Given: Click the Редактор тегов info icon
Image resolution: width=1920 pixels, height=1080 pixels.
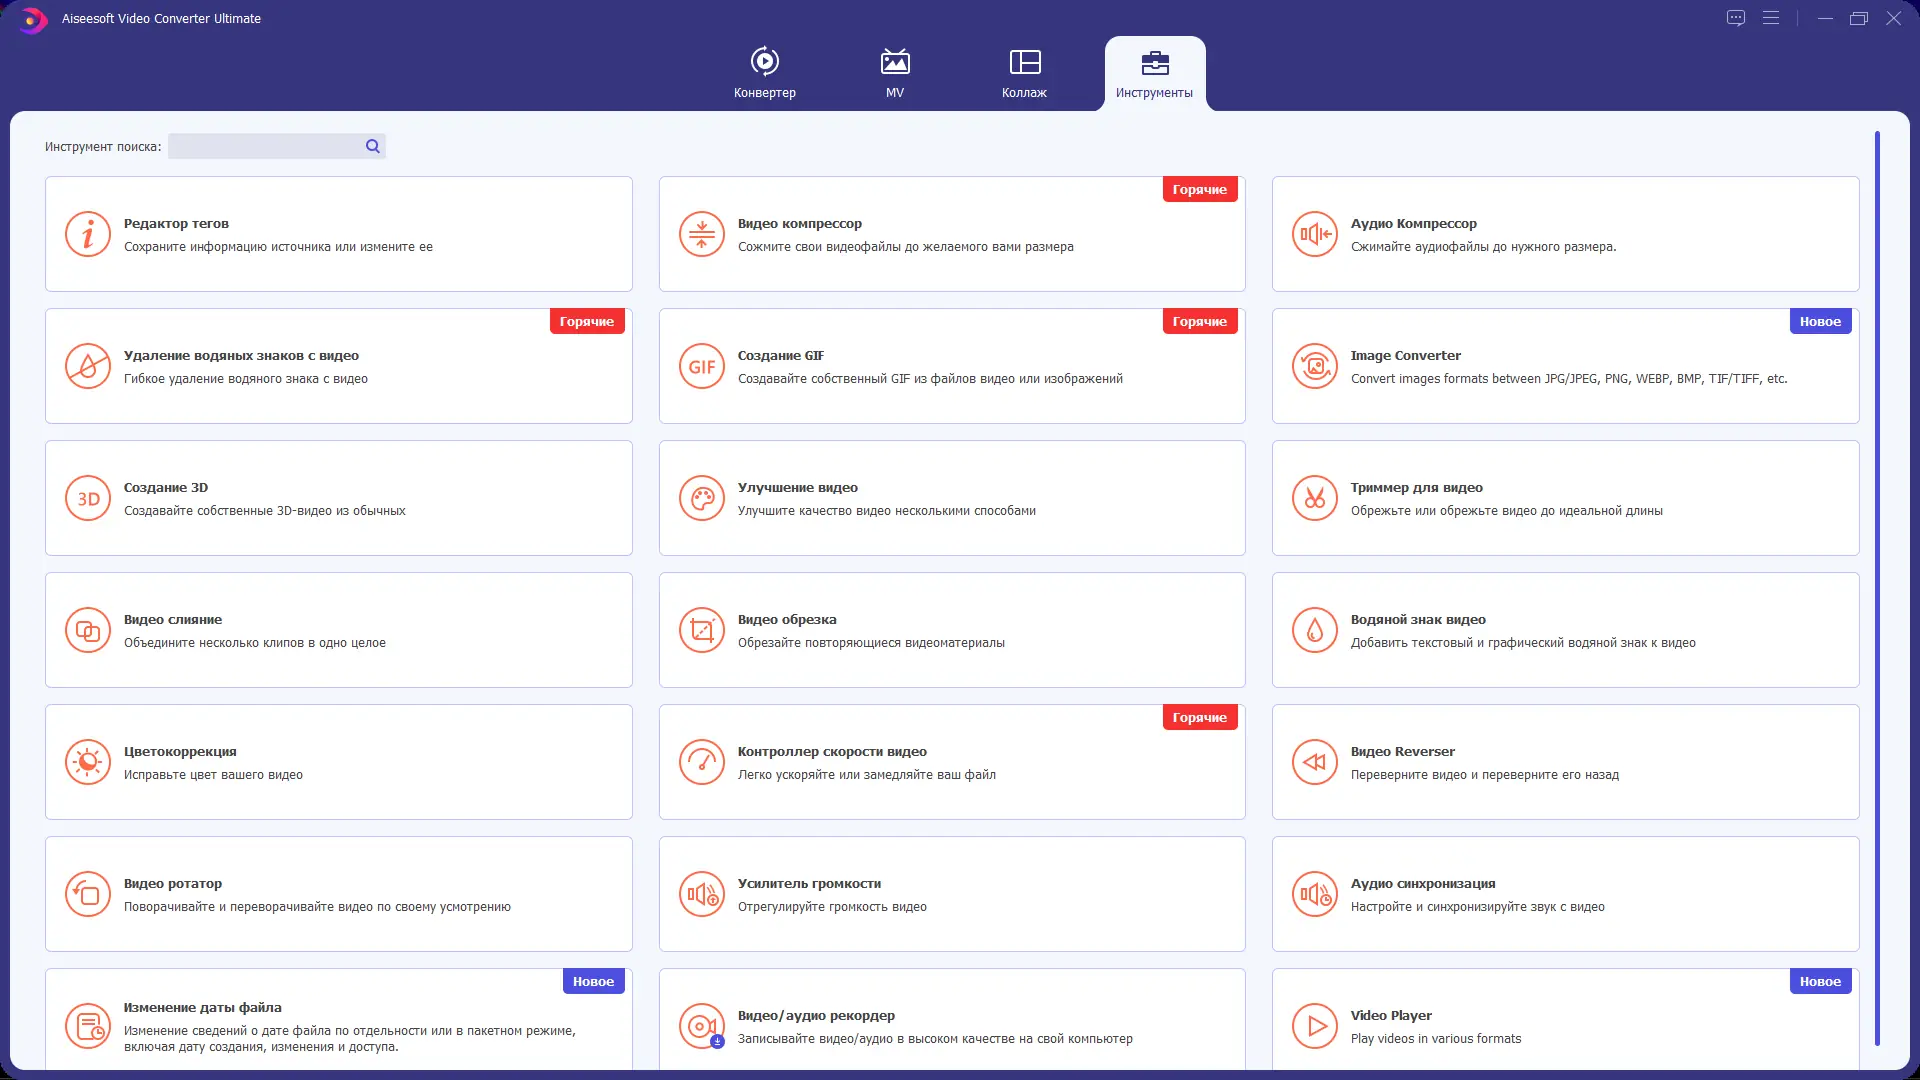Looking at the screenshot, I should (x=88, y=235).
